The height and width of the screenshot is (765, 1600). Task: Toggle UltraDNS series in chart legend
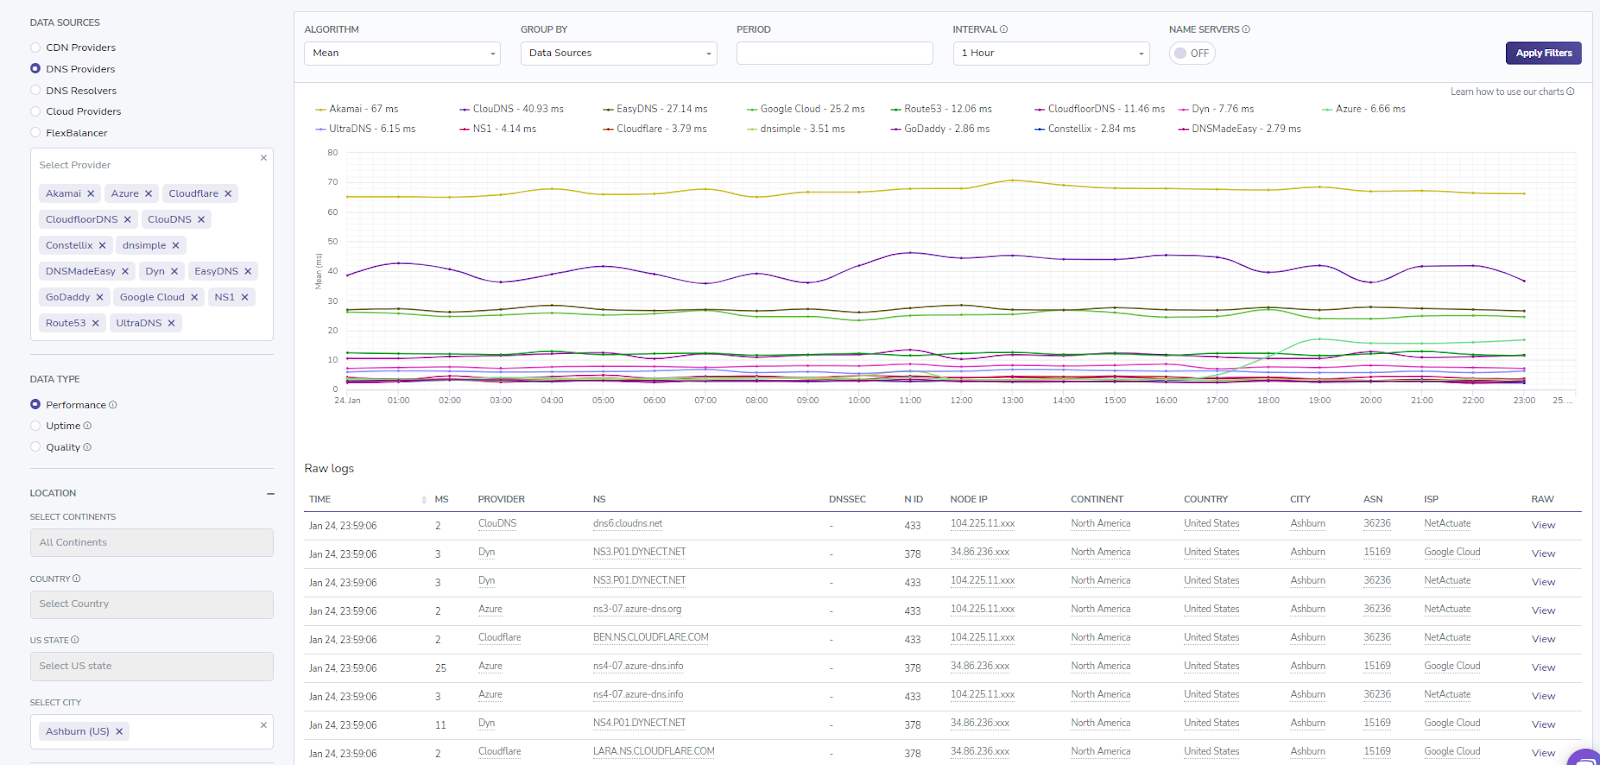pos(365,129)
